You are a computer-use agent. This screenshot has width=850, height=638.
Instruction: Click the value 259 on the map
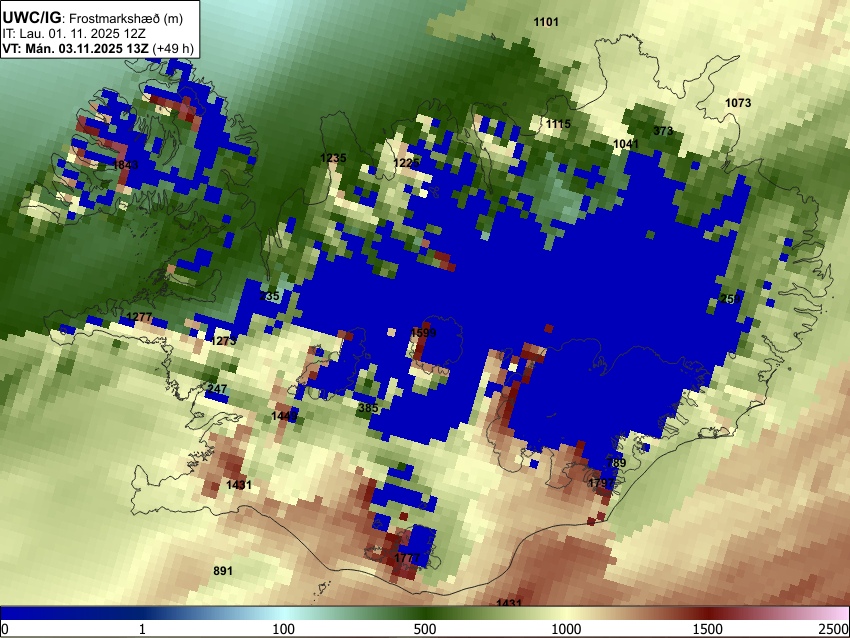click(730, 299)
